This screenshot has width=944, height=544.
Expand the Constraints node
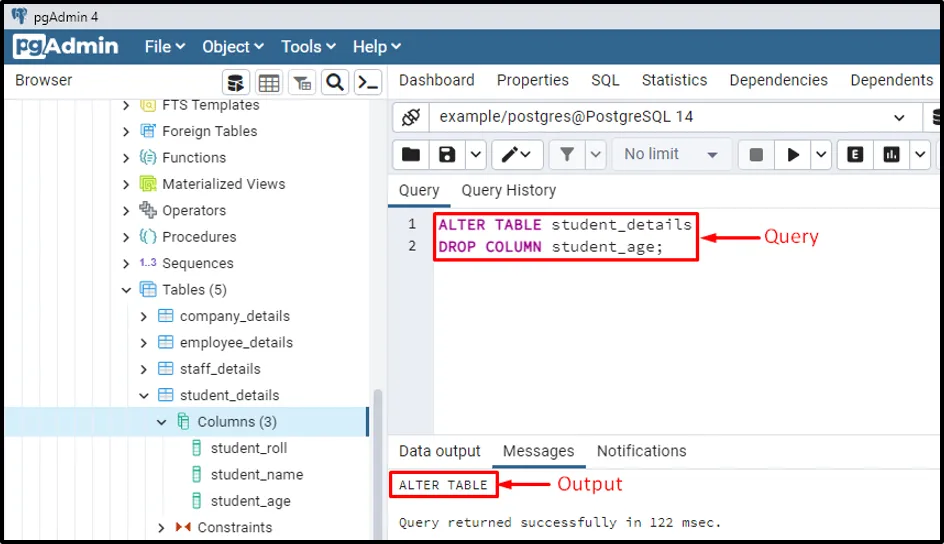pos(162,527)
